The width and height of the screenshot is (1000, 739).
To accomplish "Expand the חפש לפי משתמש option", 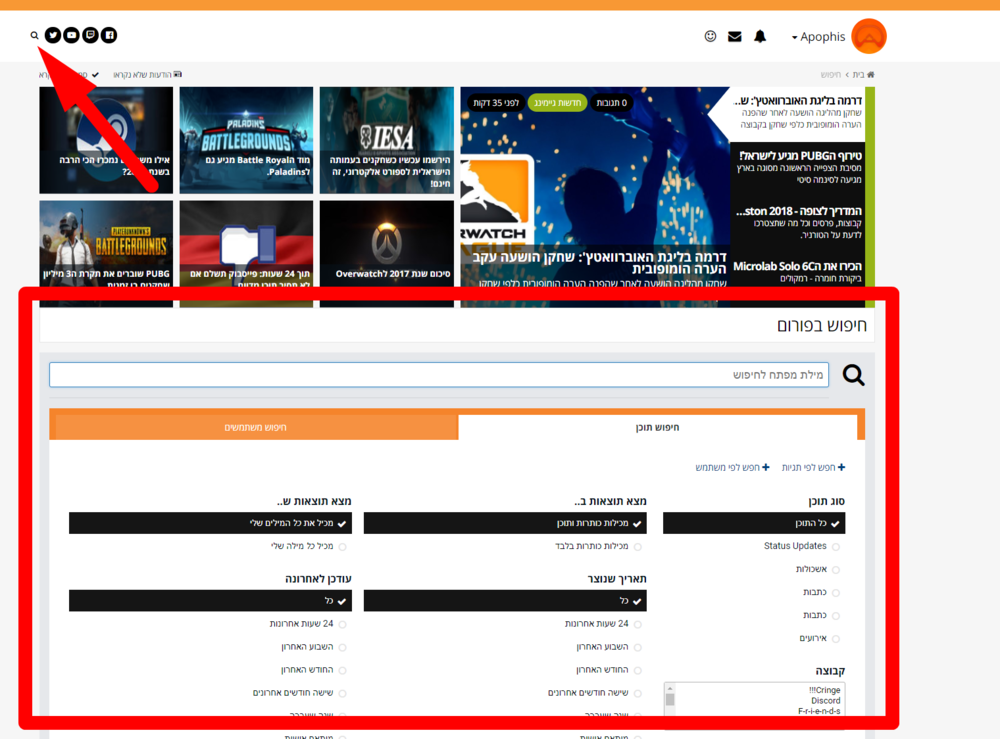I will click(x=733, y=468).
